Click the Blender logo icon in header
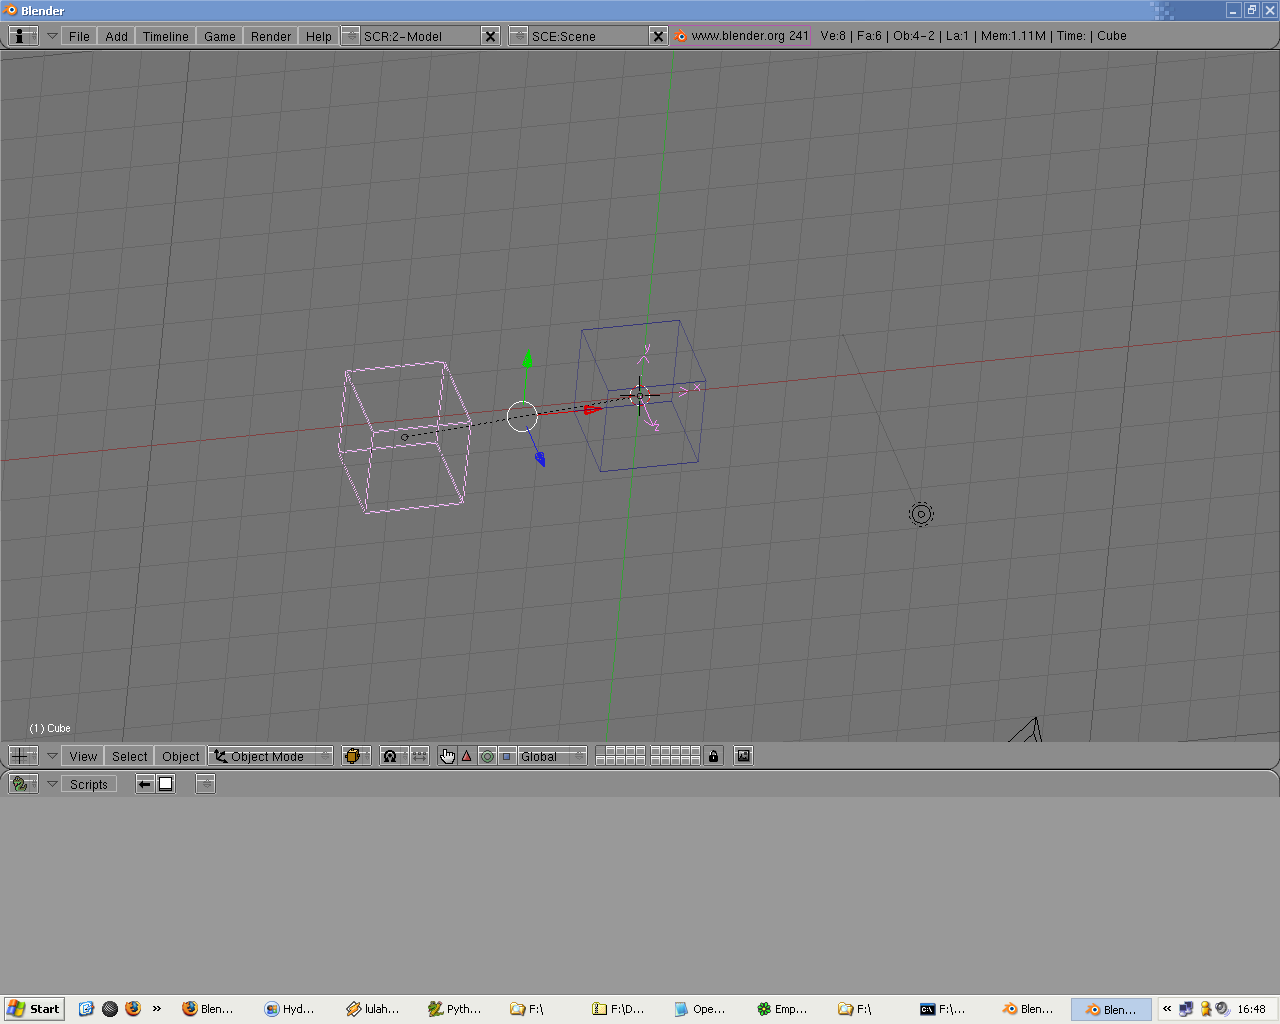The height and width of the screenshot is (1024, 1280). tap(680, 36)
